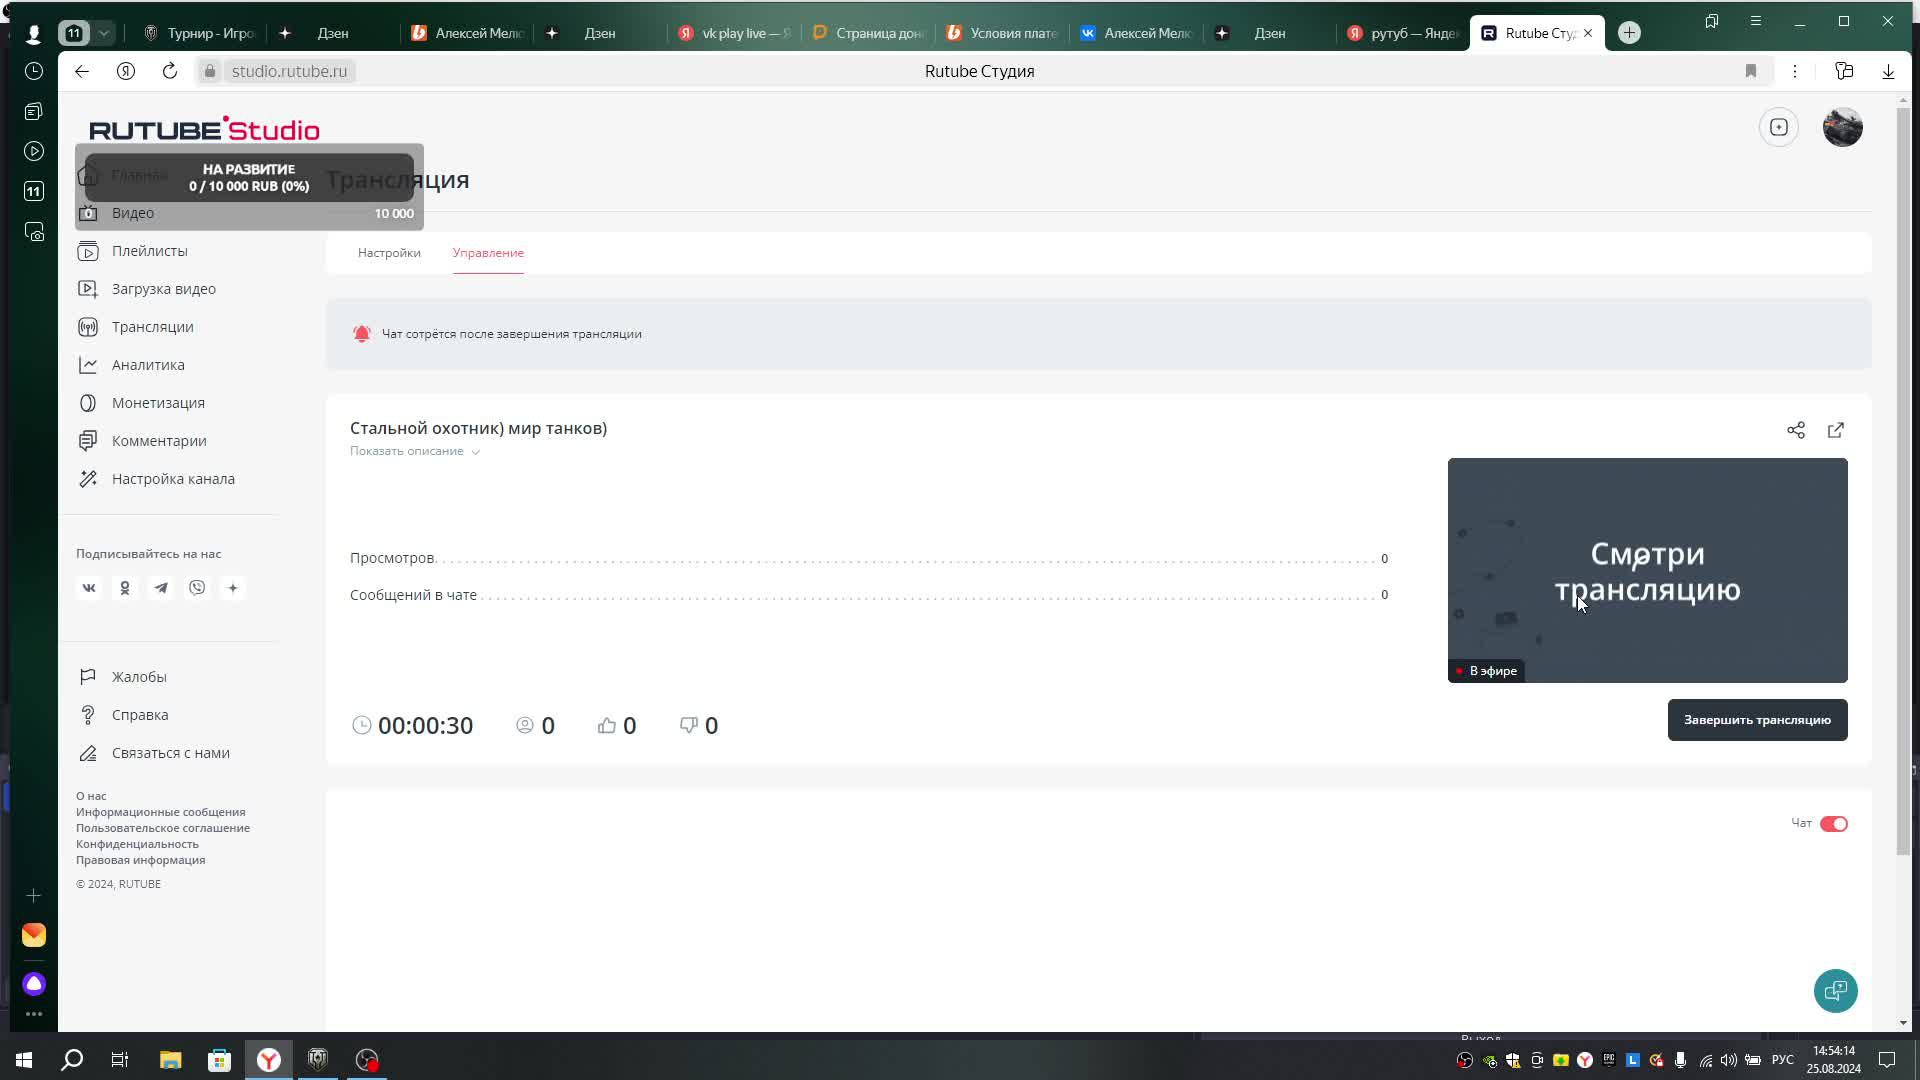Switch to the Настройки tab

point(389,253)
